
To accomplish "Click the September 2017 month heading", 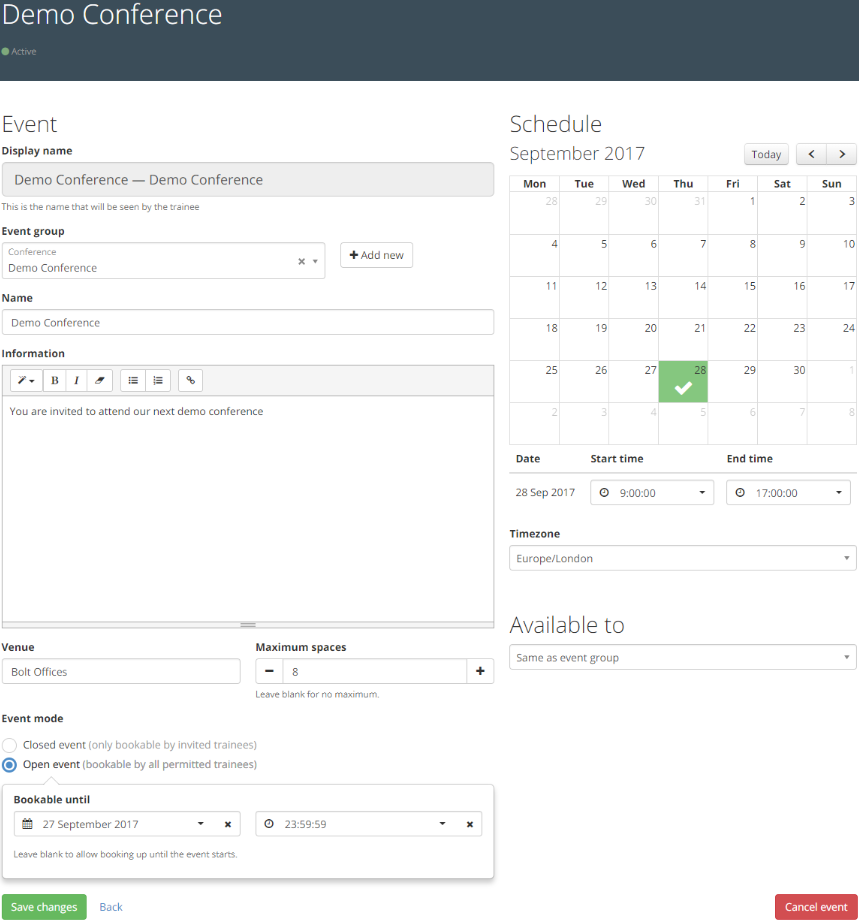I will point(577,153).
